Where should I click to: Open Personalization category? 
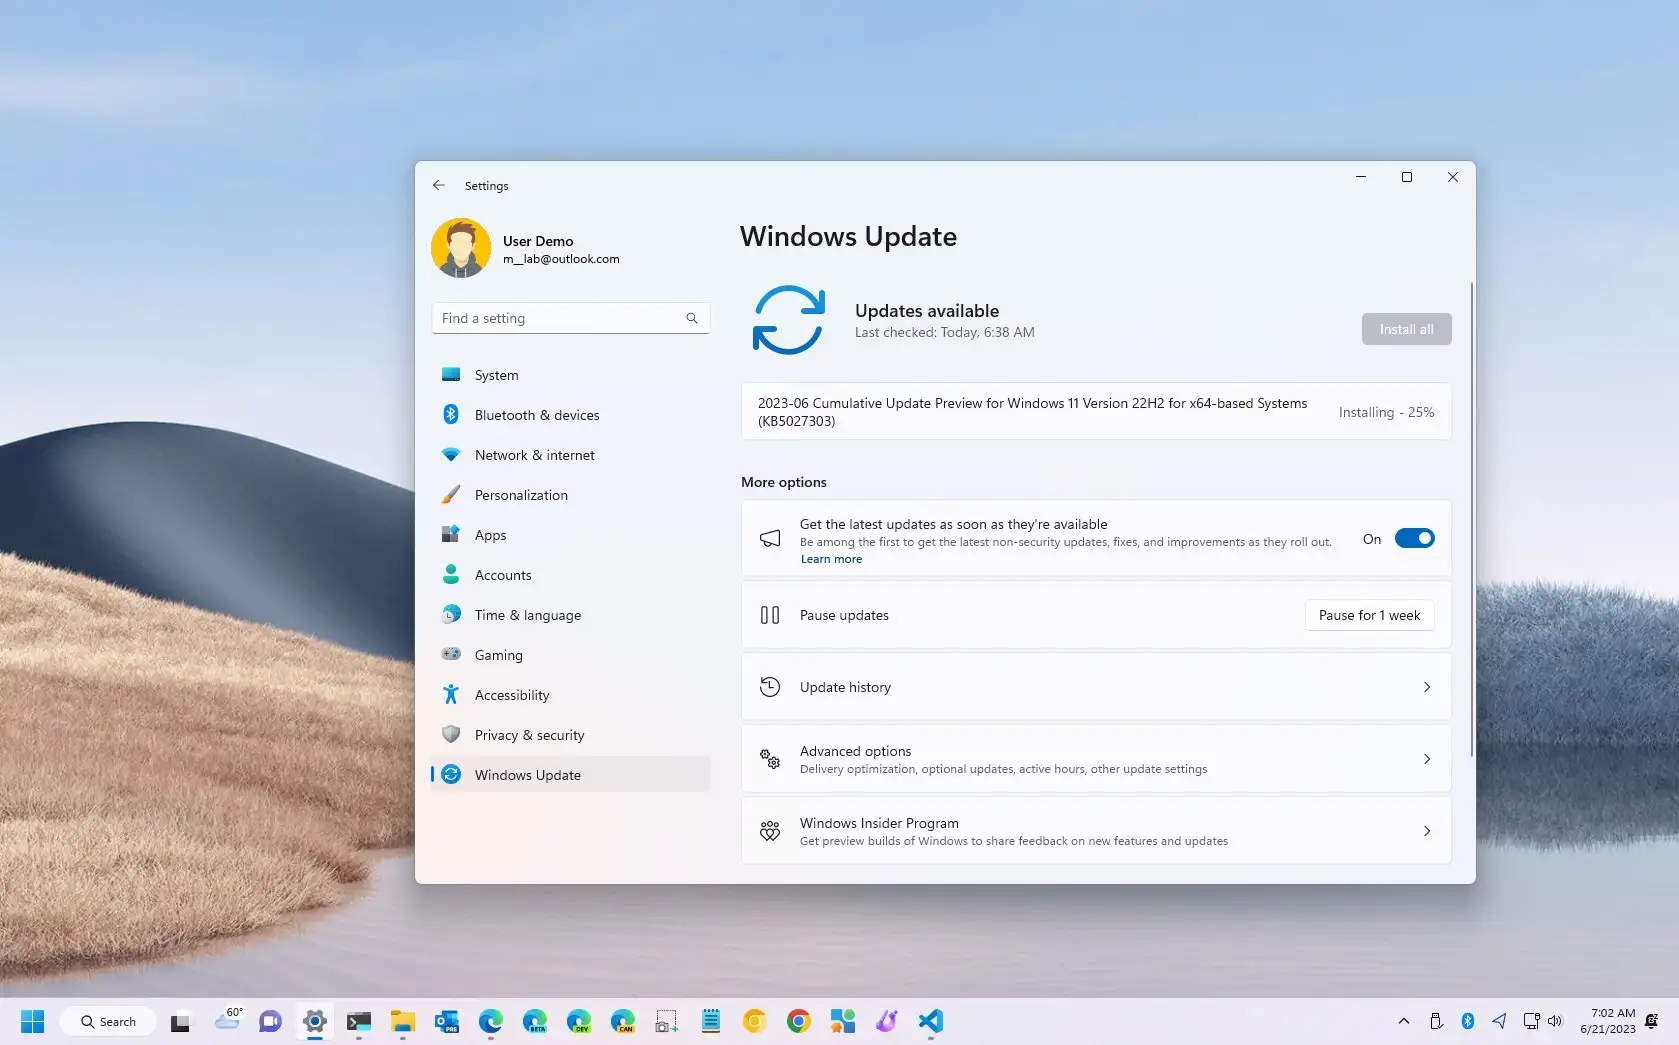click(x=570, y=495)
